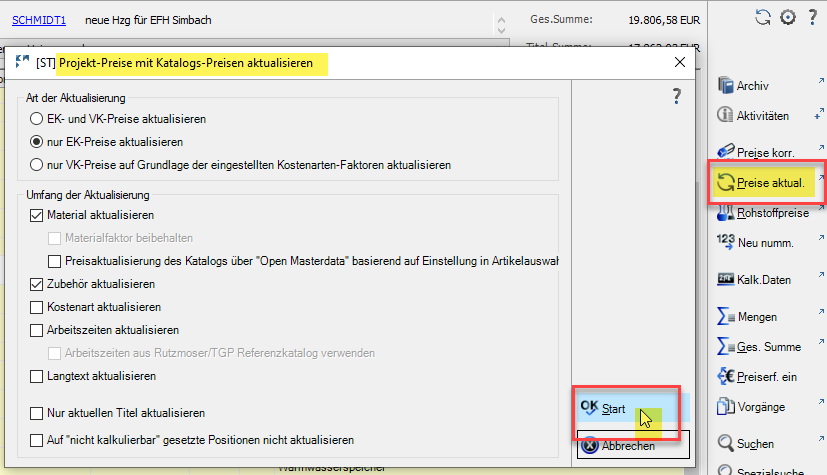The image size is (827, 475).
Task: Open the Archiv sidebar icon
Action: coord(726,86)
